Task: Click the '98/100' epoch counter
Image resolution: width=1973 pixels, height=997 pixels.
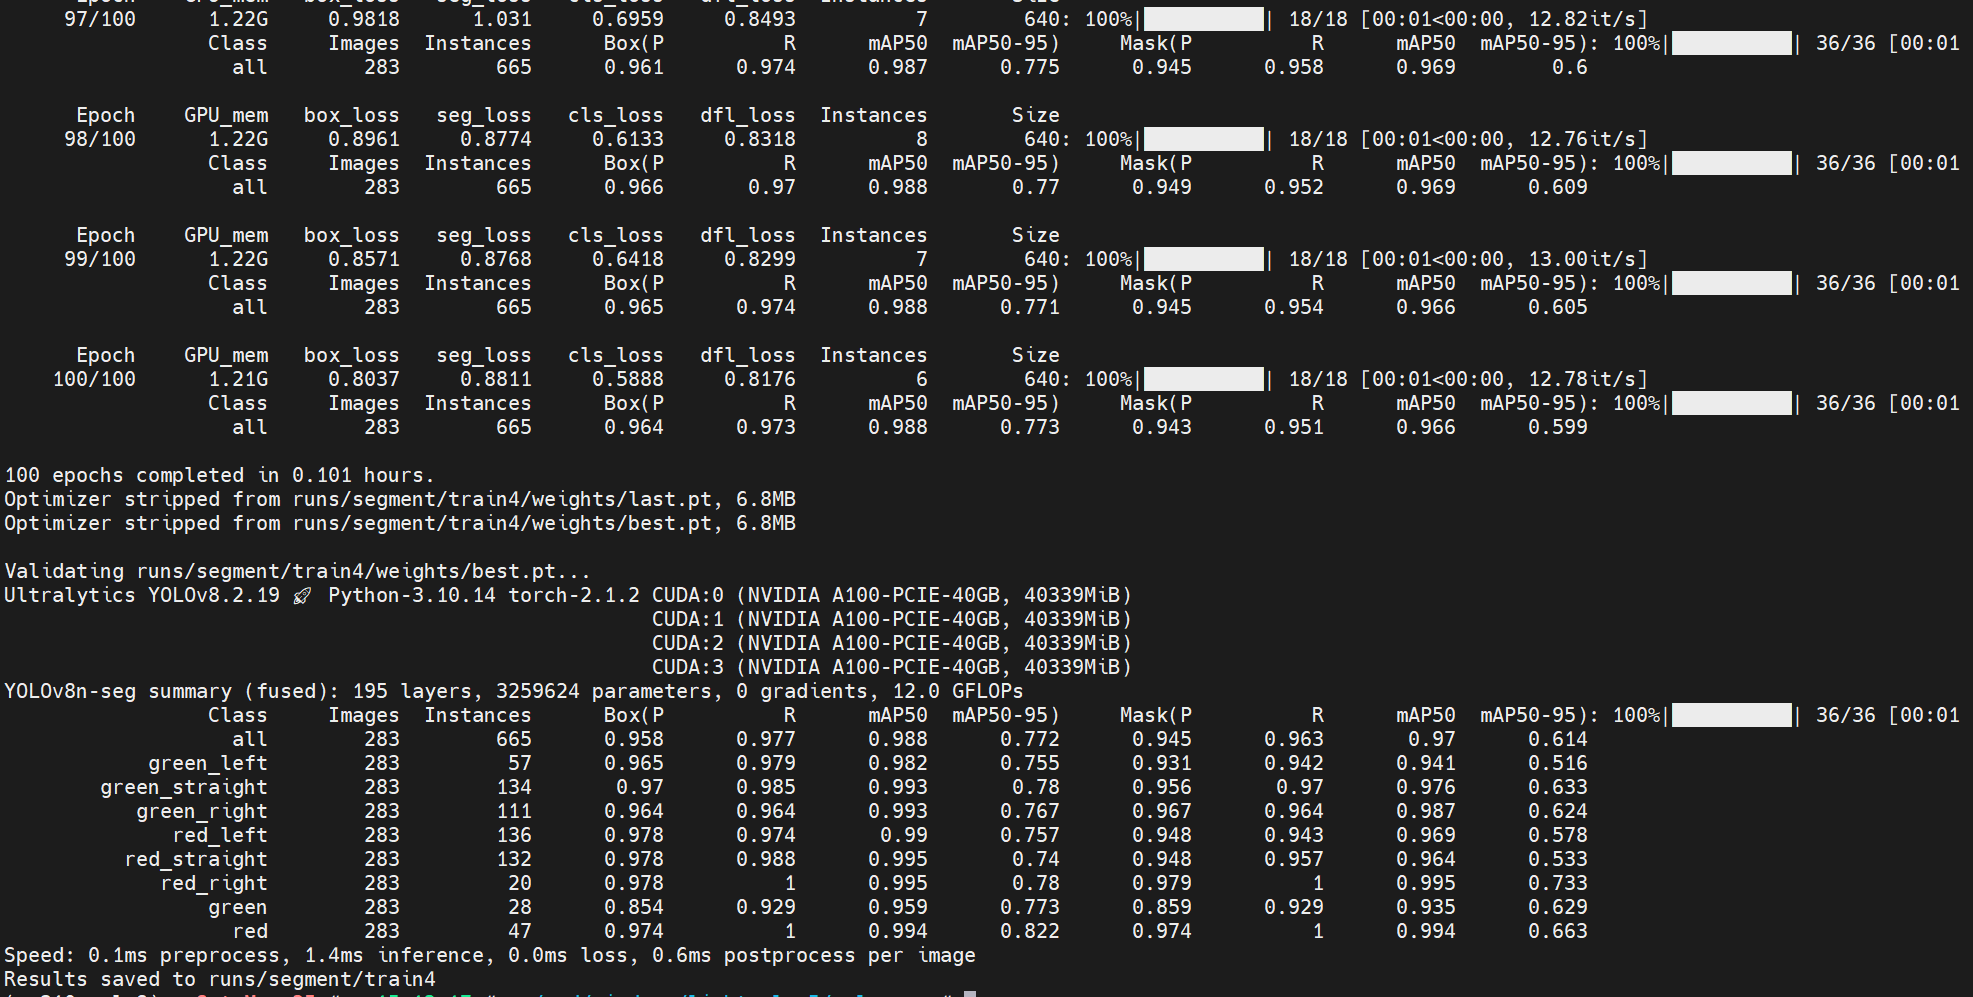Action: (x=100, y=139)
